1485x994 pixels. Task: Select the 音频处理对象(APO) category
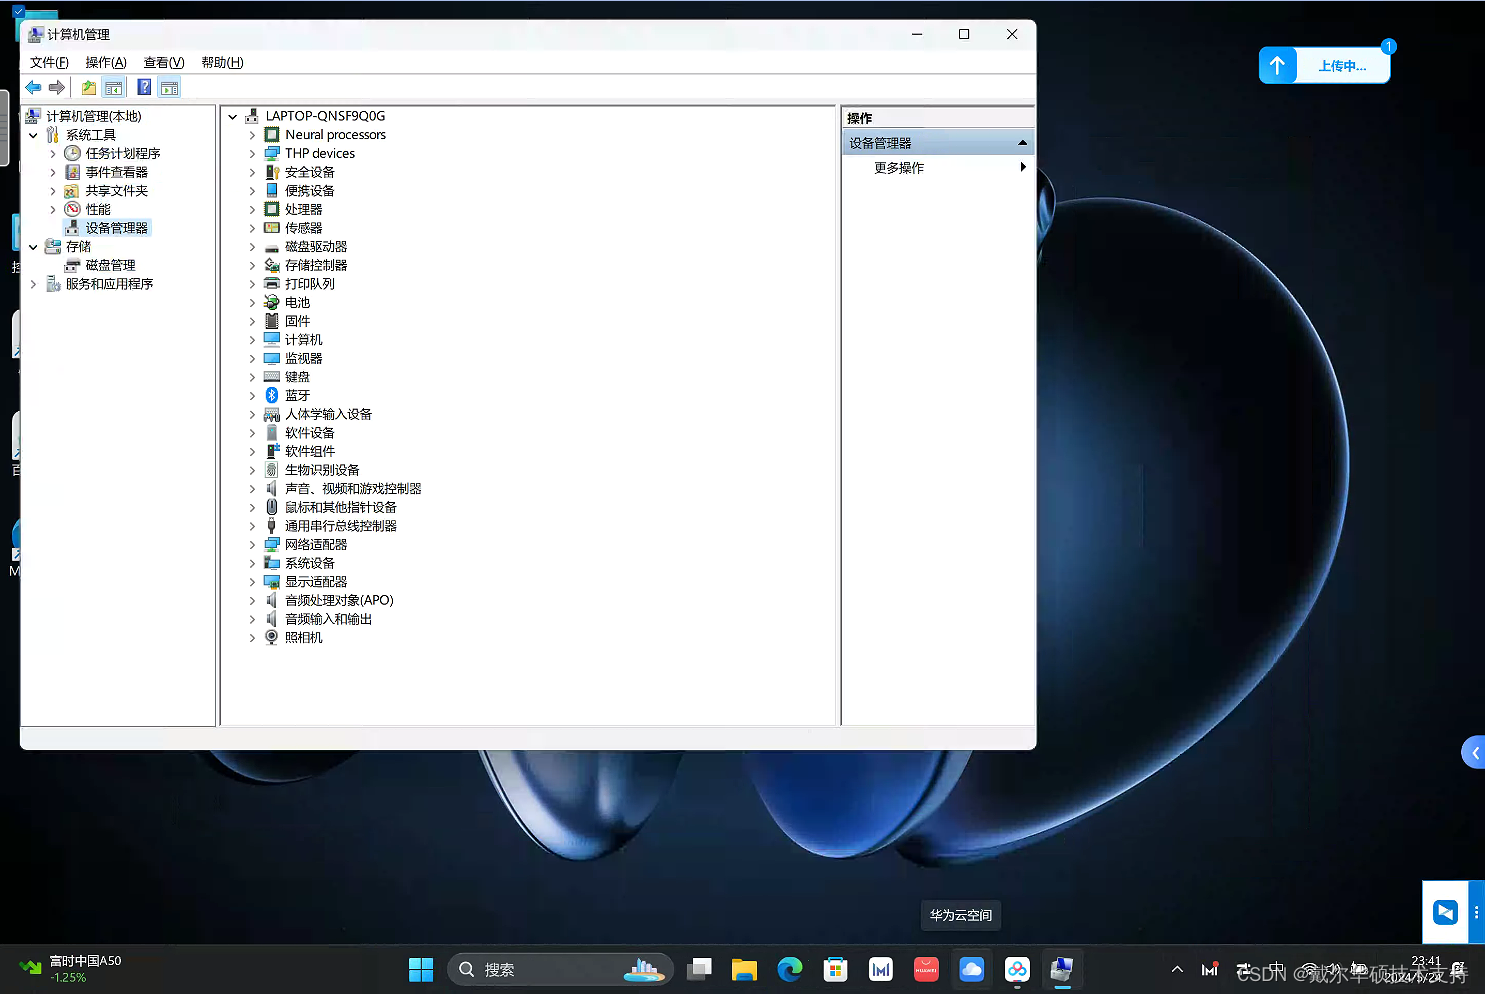339,600
